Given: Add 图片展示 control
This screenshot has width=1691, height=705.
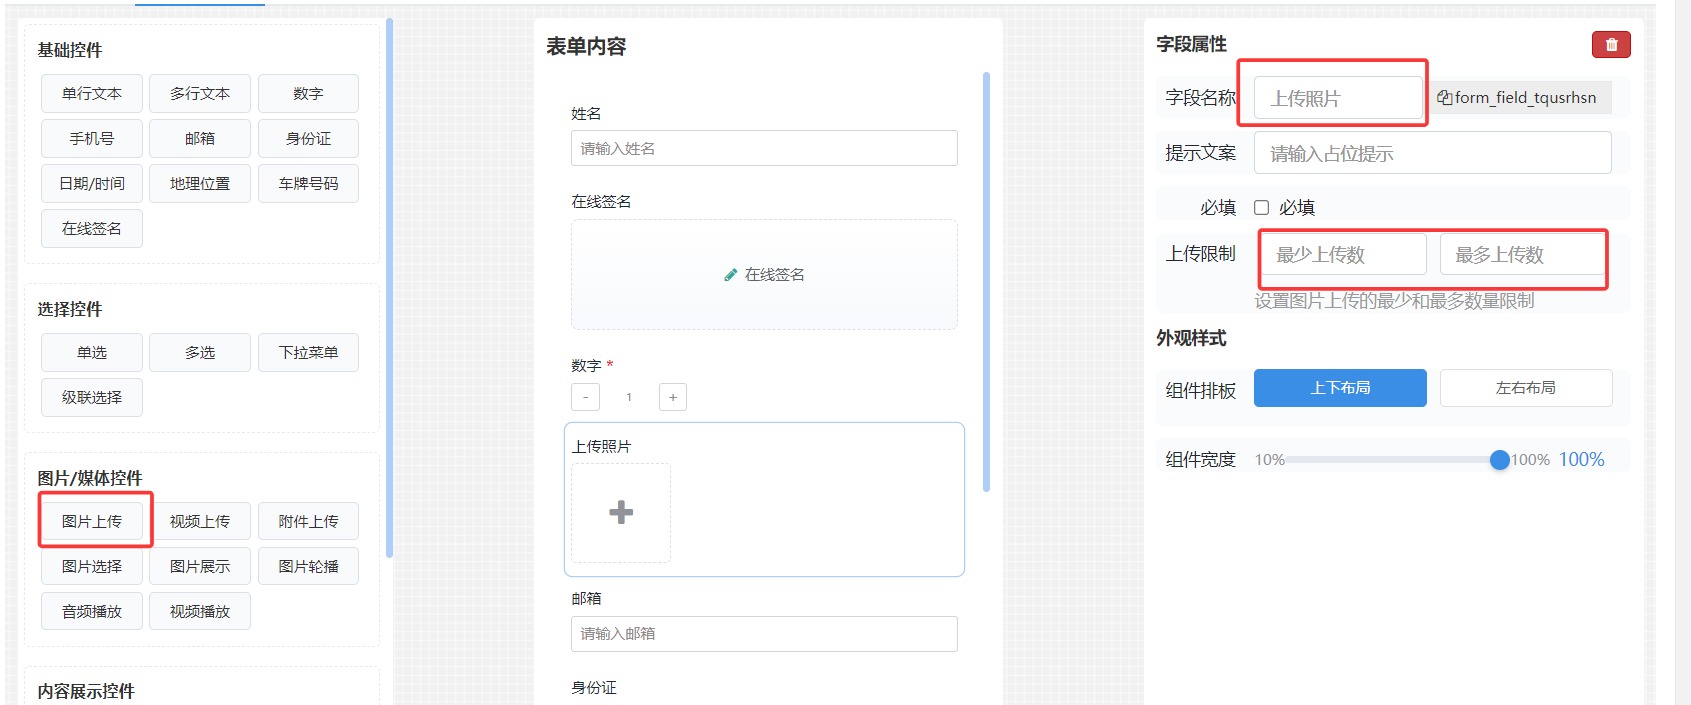Looking at the screenshot, I should tap(200, 566).
